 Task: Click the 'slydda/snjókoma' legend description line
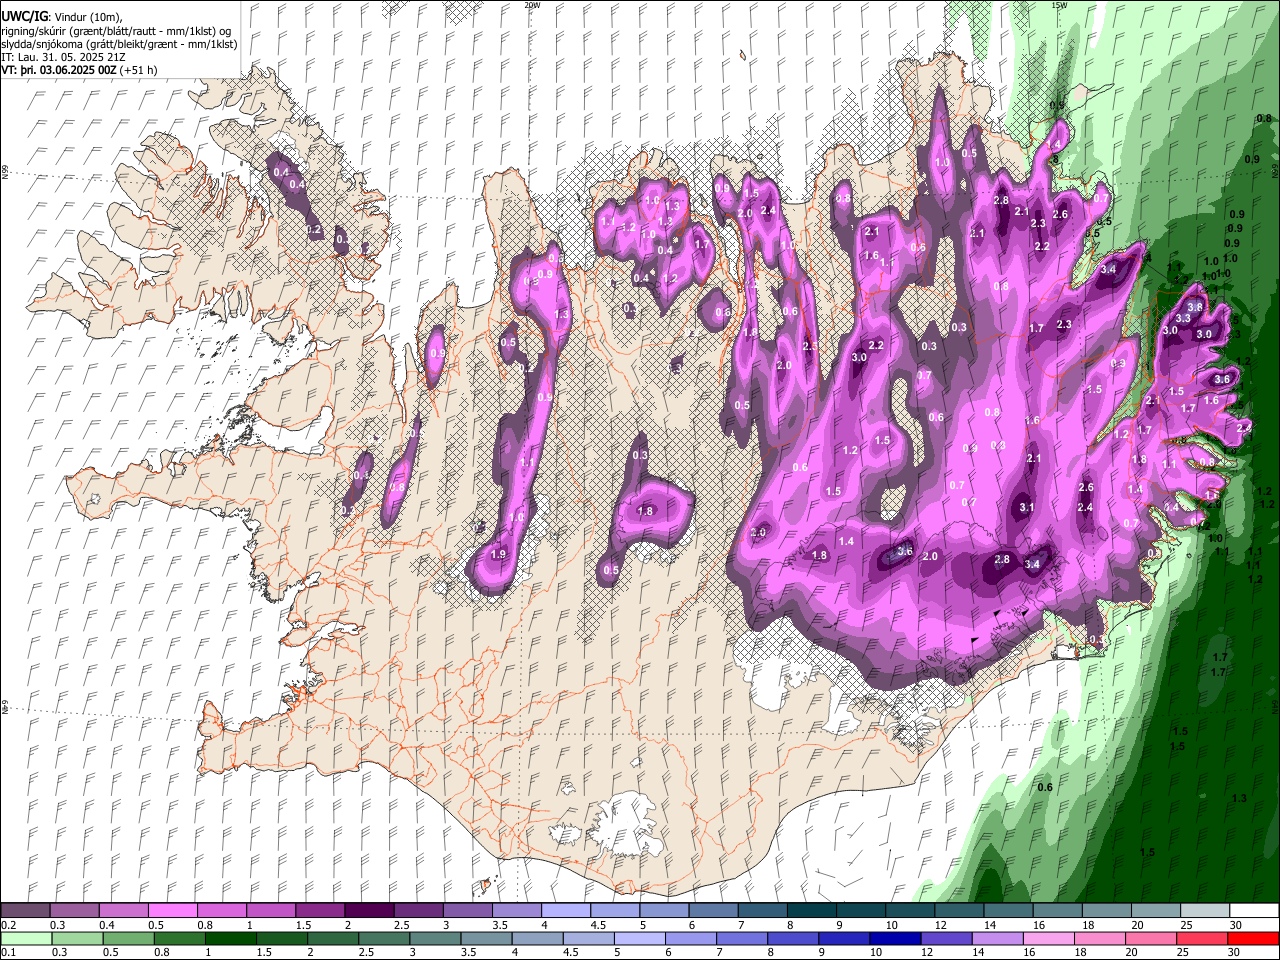(119, 44)
